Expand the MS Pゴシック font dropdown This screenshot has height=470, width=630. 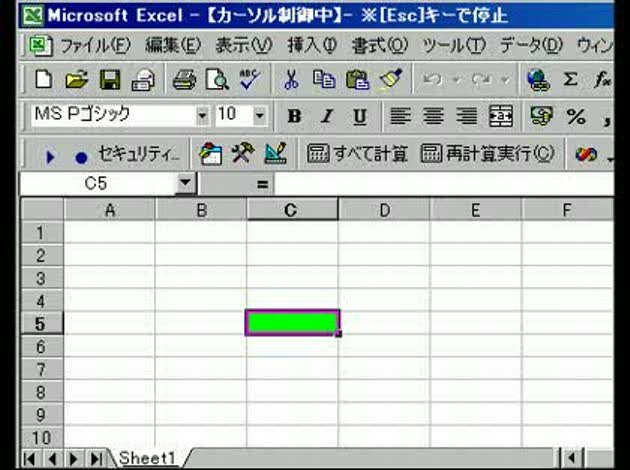202,116
